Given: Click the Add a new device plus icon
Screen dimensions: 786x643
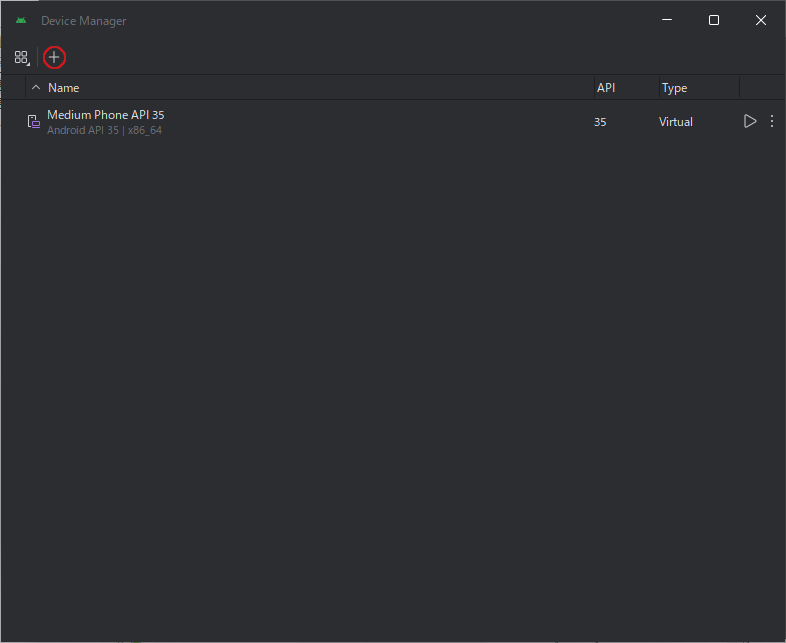Looking at the screenshot, I should pos(54,58).
